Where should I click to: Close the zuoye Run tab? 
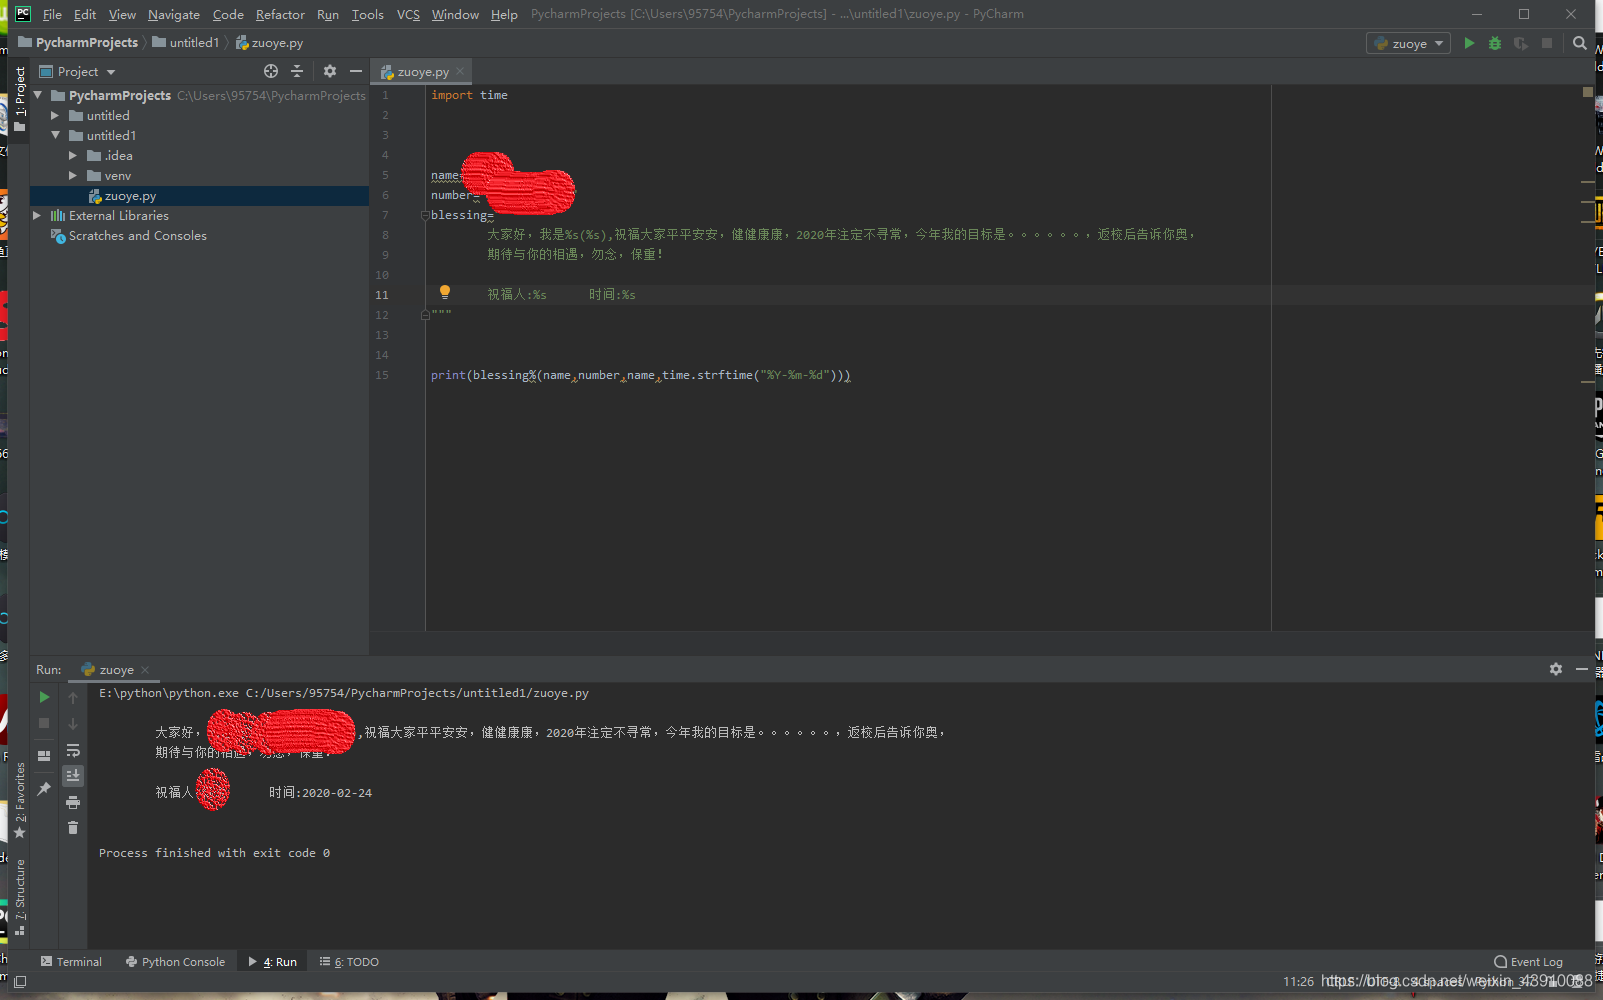click(x=145, y=670)
